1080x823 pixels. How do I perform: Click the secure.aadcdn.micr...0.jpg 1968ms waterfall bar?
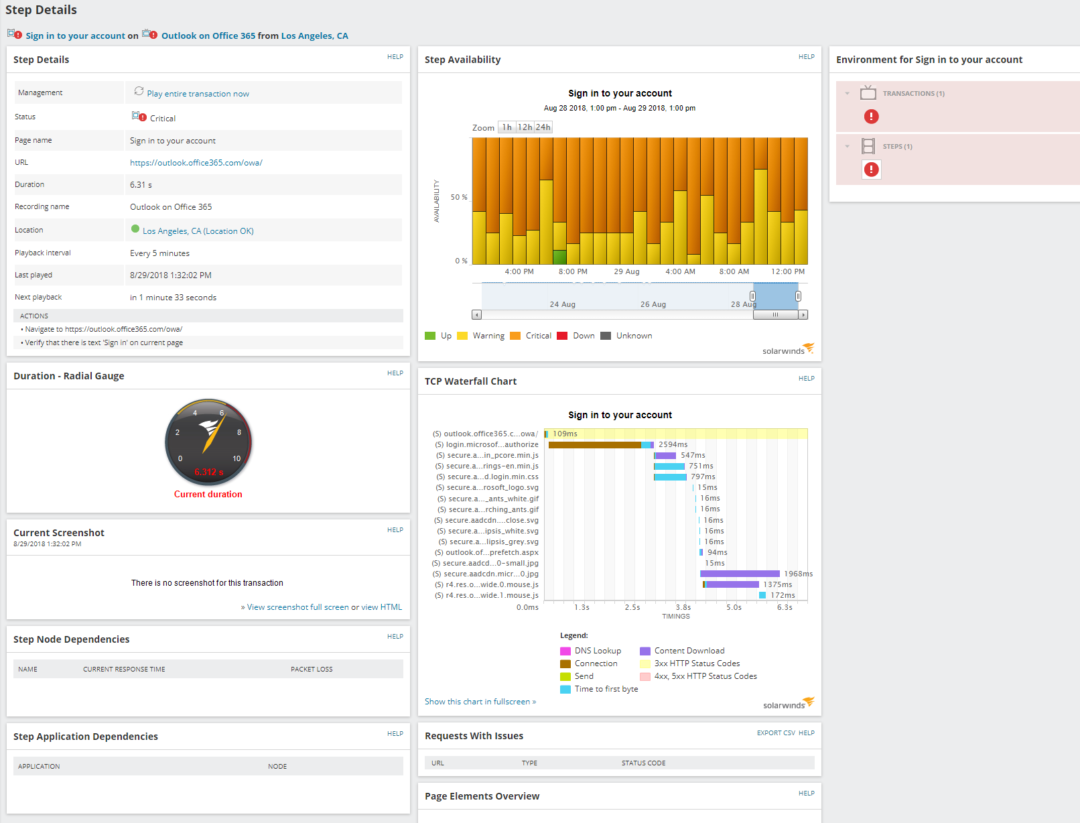(740, 574)
